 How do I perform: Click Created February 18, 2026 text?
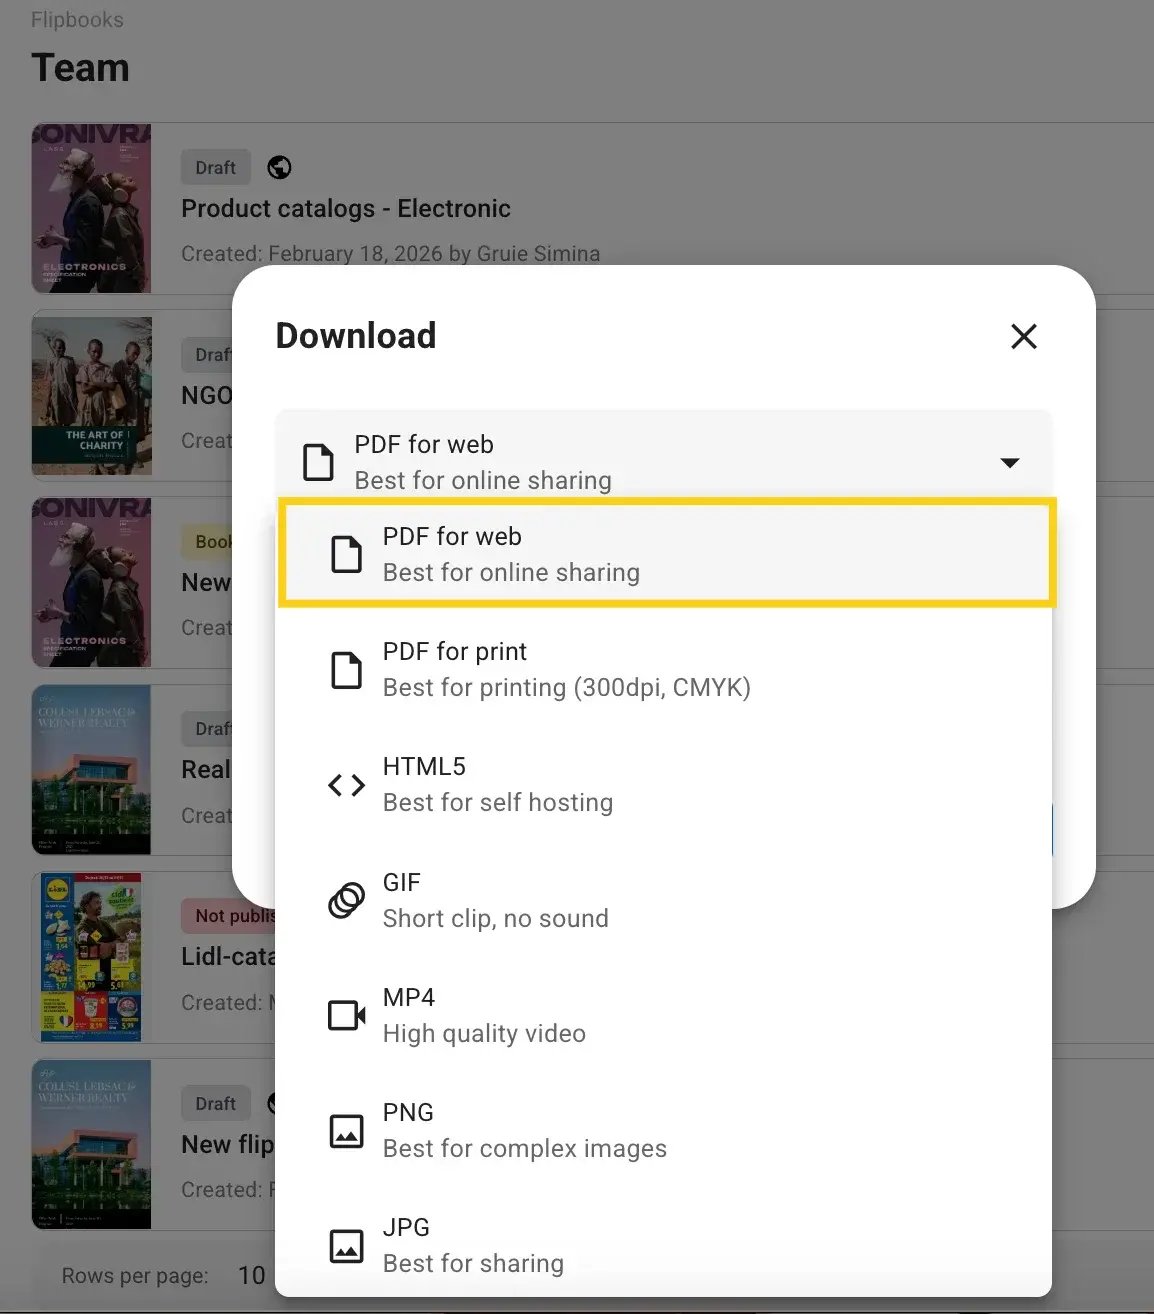391,254
